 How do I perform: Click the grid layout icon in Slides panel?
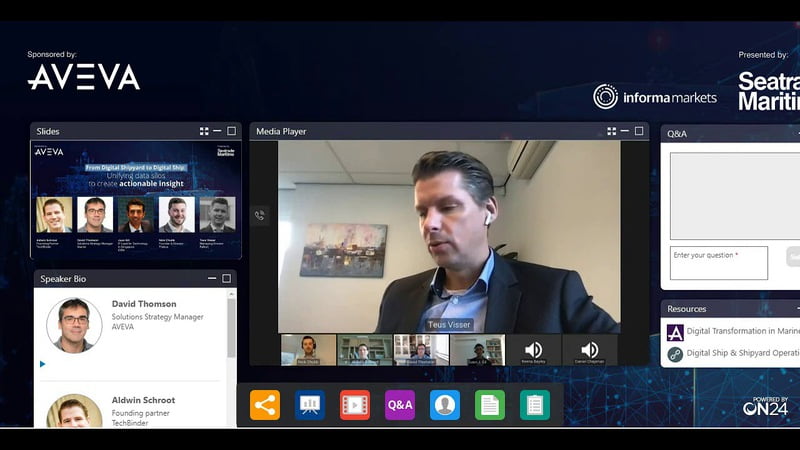(x=204, y=131)
